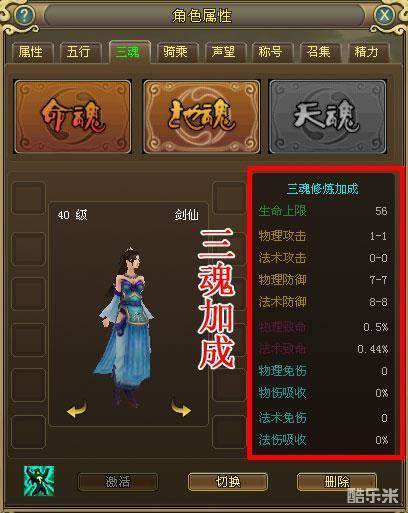Image resolution: width=408 pixels, height=513 pixels.
Task: Click the 激活 button
Action: 118,482
